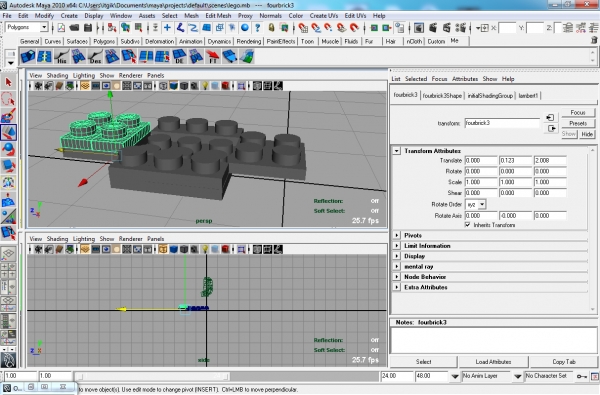This screenshot has height=395, width=600.
Task: Expand the Extra Attributes section
Action: pos(397,287)
